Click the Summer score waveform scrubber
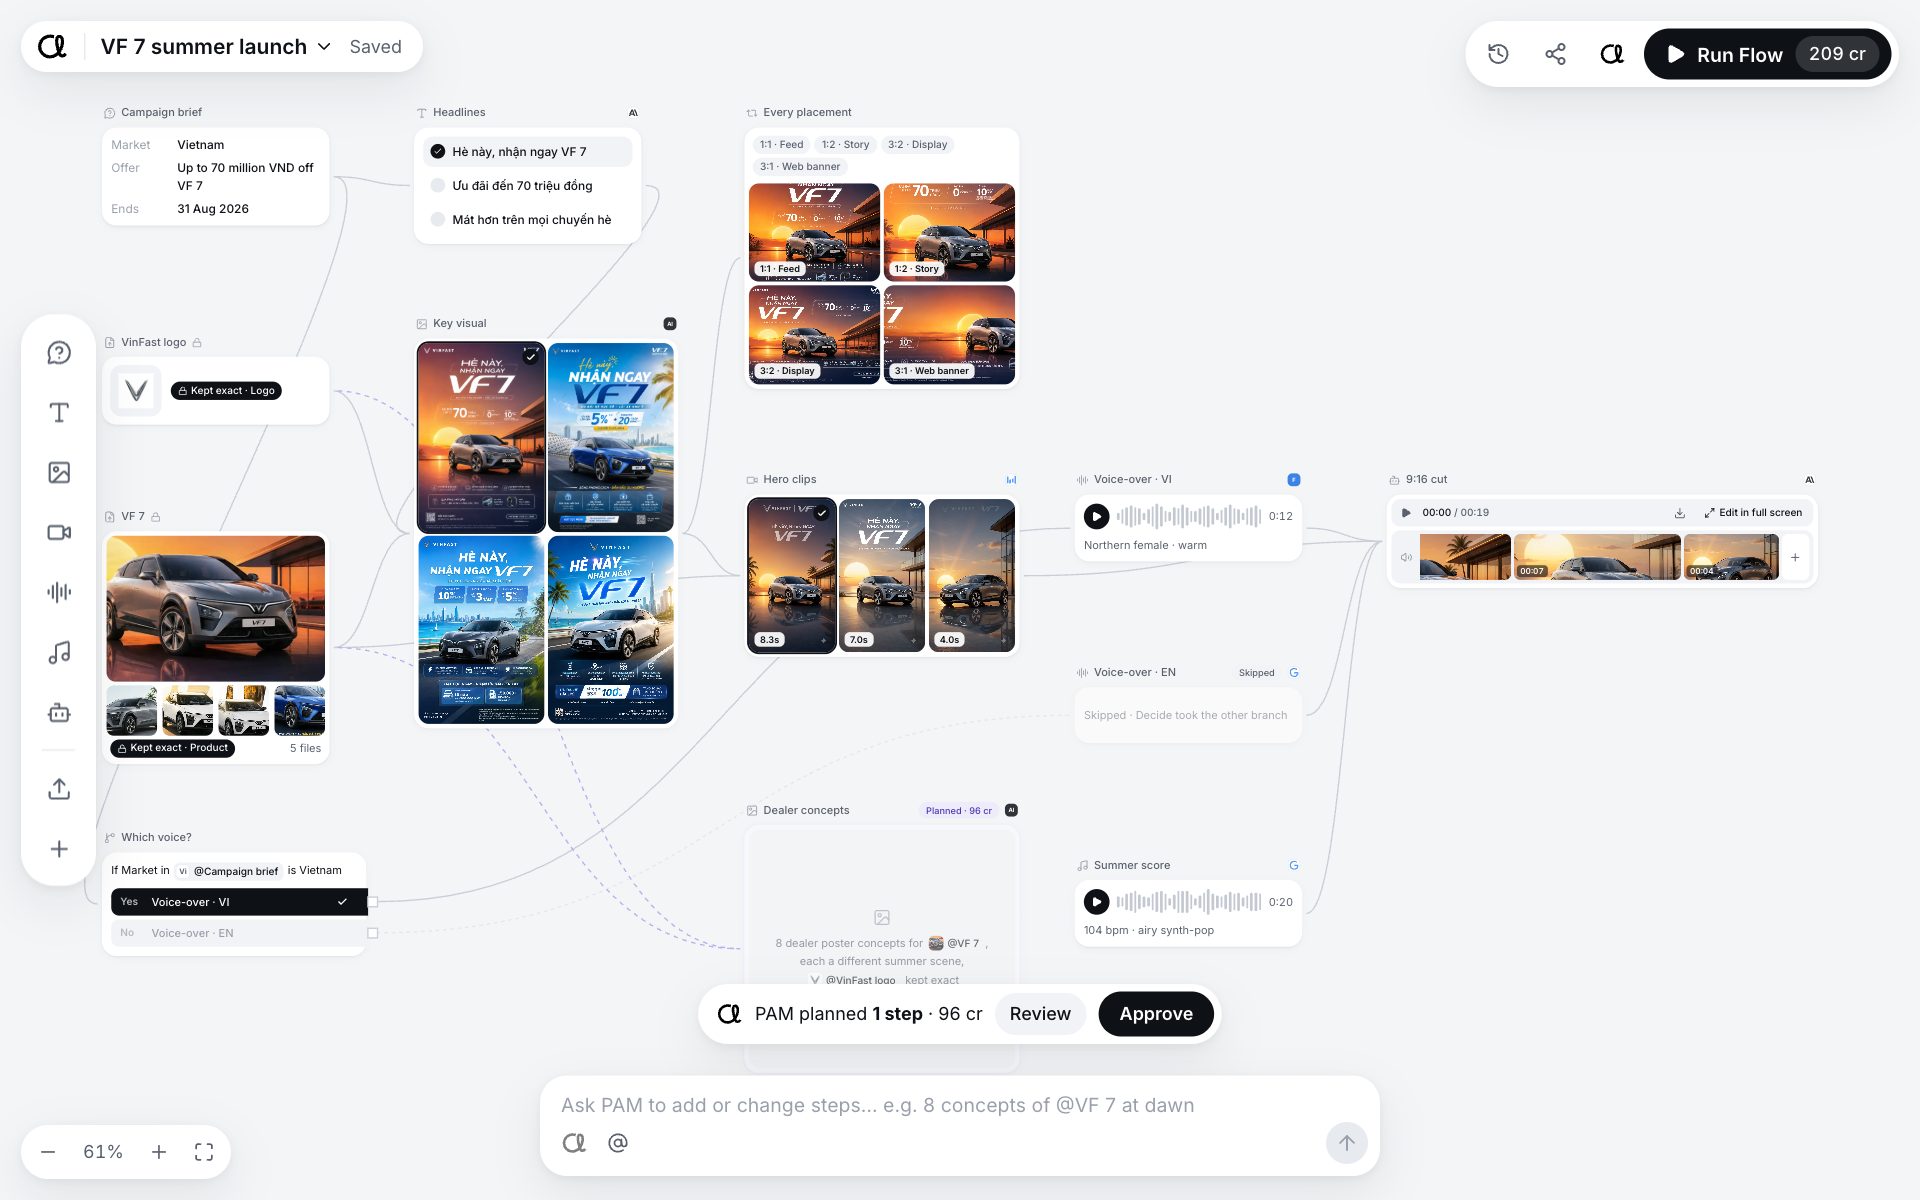Viewport: 1920px width, 1200px height. 1188,902
